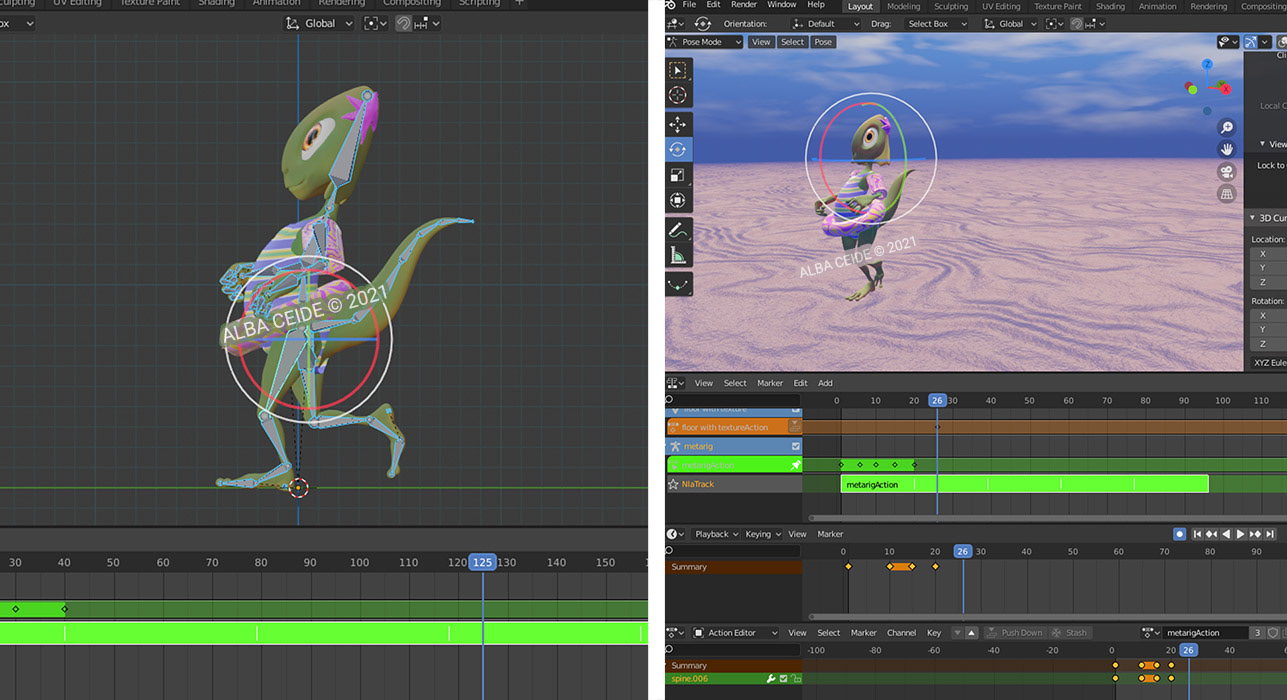
Task: Open Global transform orientation dropdown in right window
Action: coord(1009,24)
